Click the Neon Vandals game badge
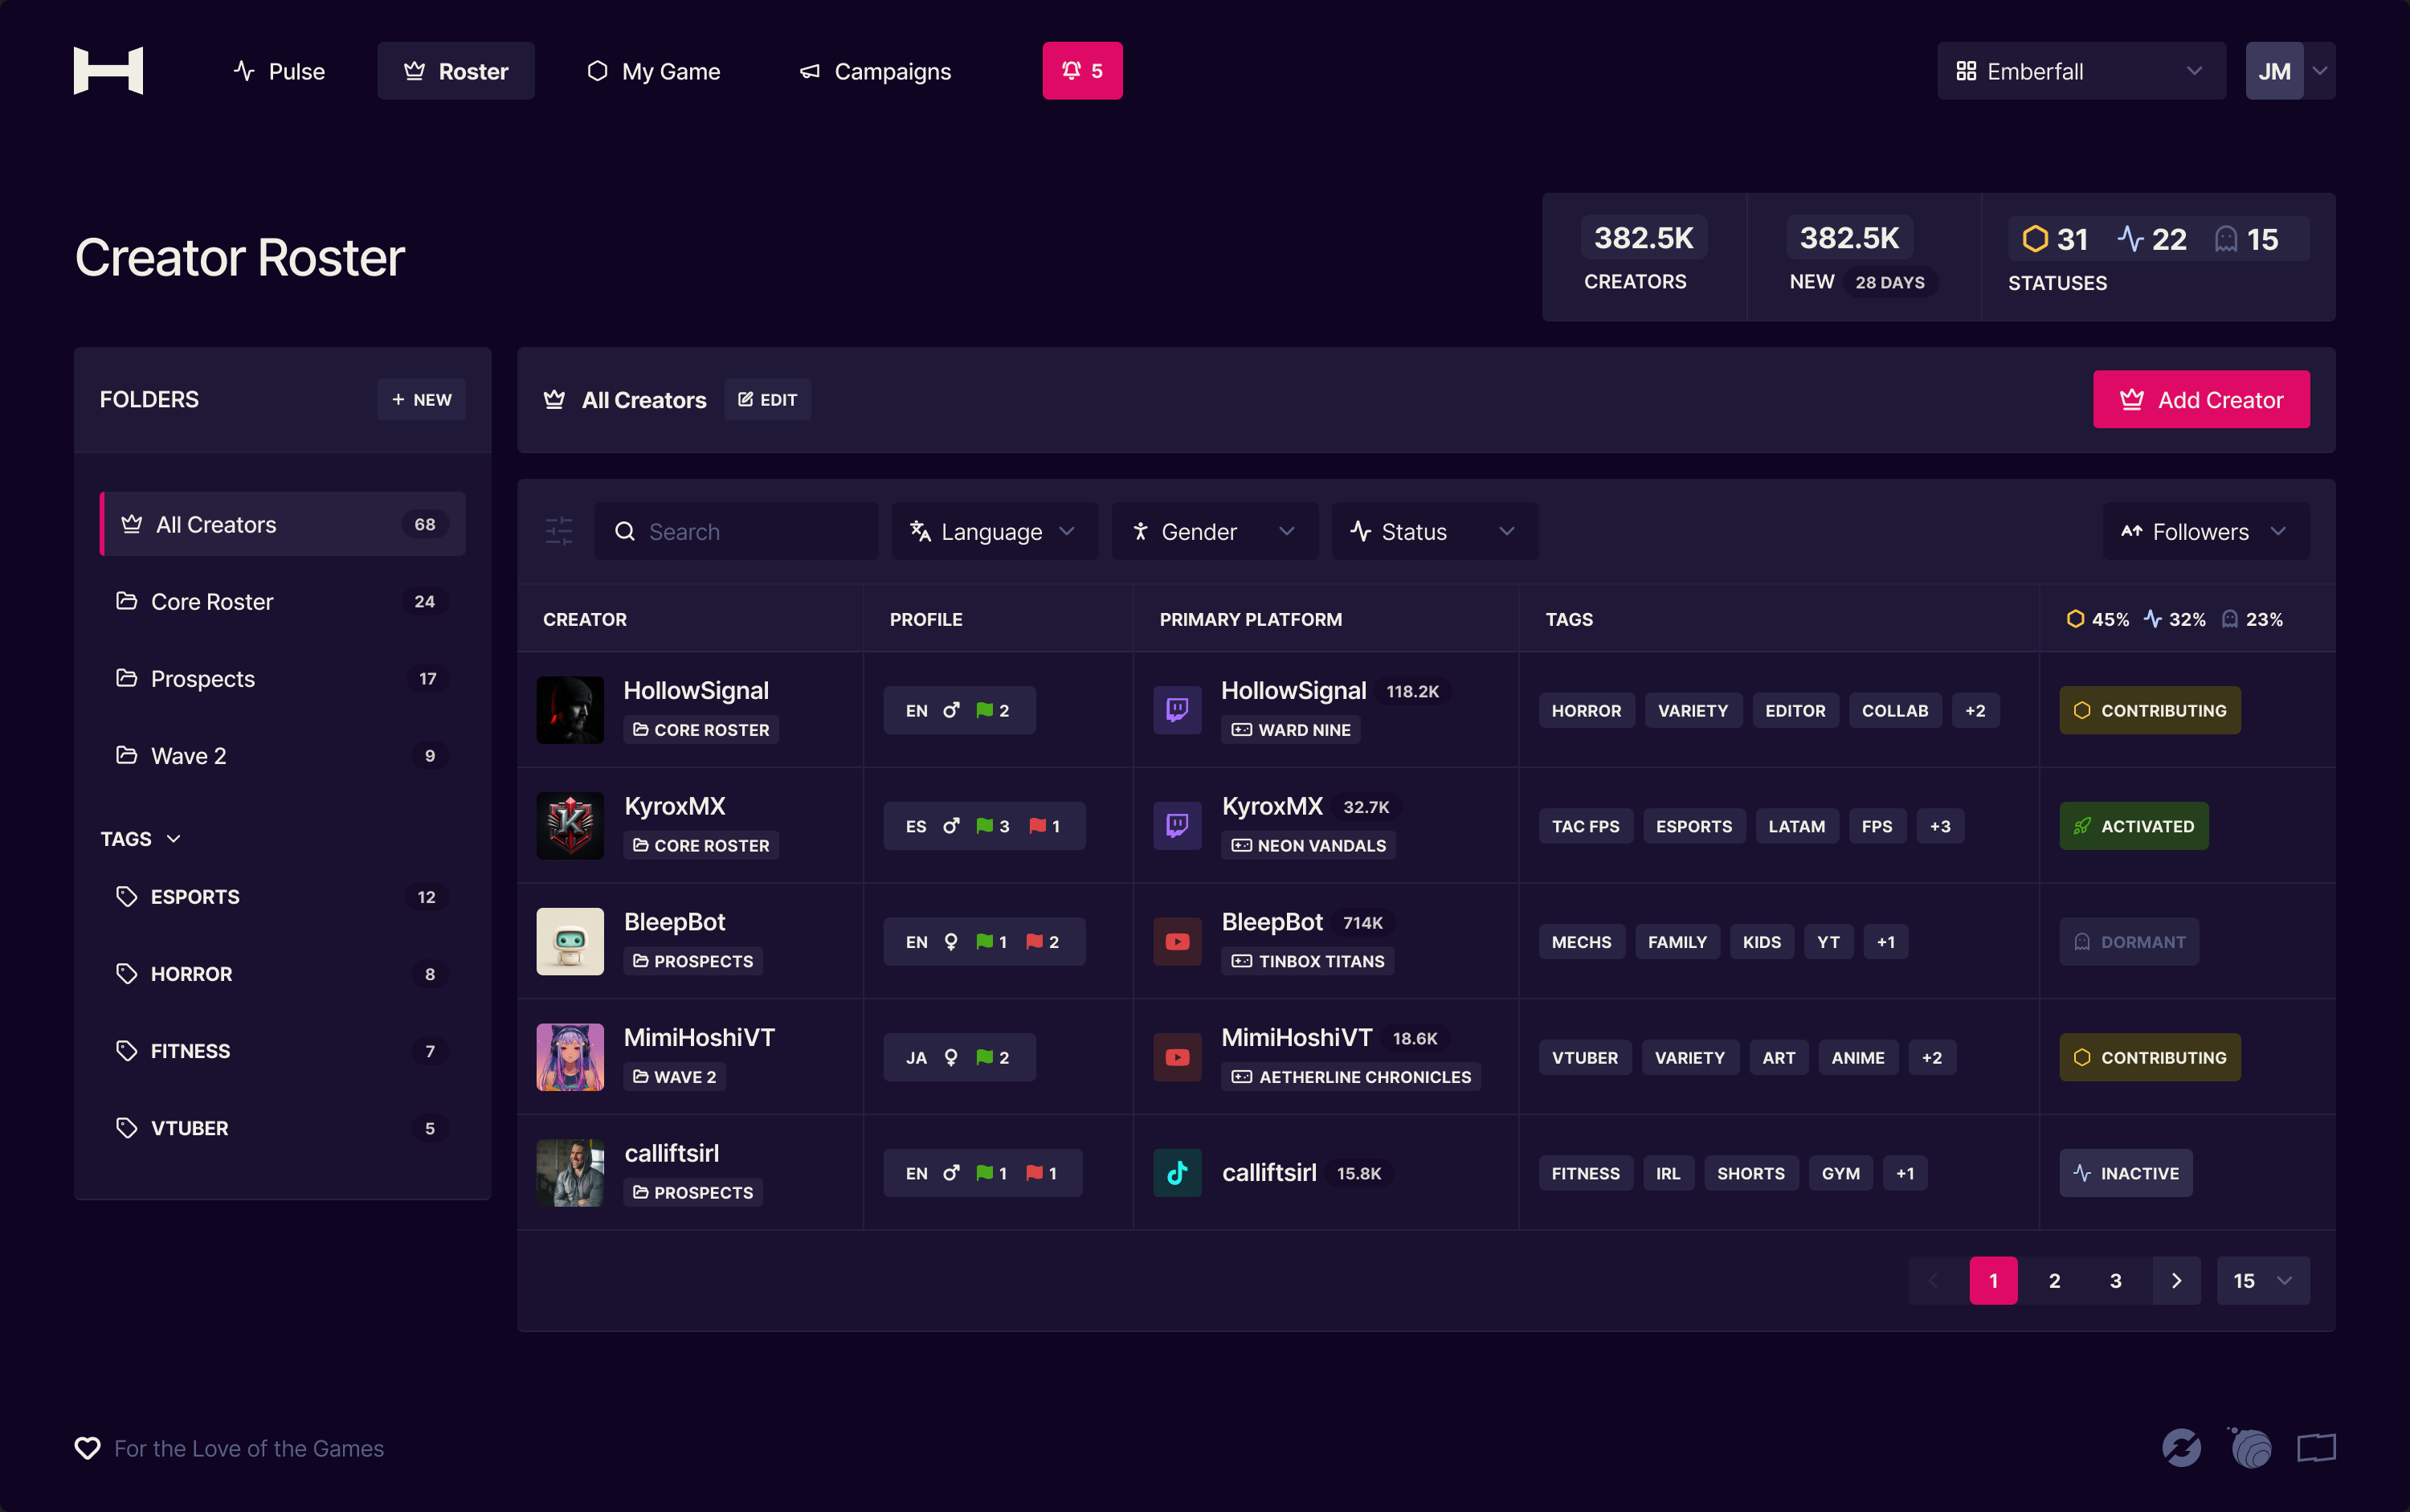Screen dimensions: 2410x1512 (x=1308, y=846)
